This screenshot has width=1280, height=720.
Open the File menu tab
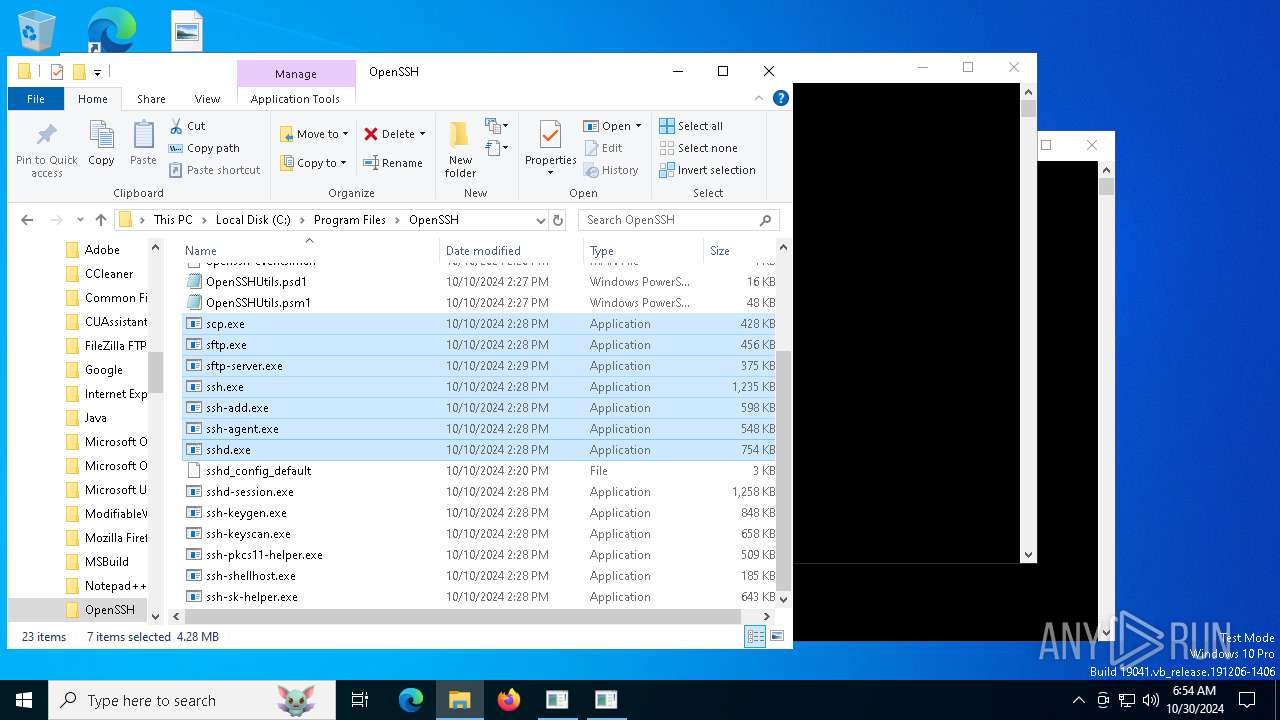[x=36, y=99]
